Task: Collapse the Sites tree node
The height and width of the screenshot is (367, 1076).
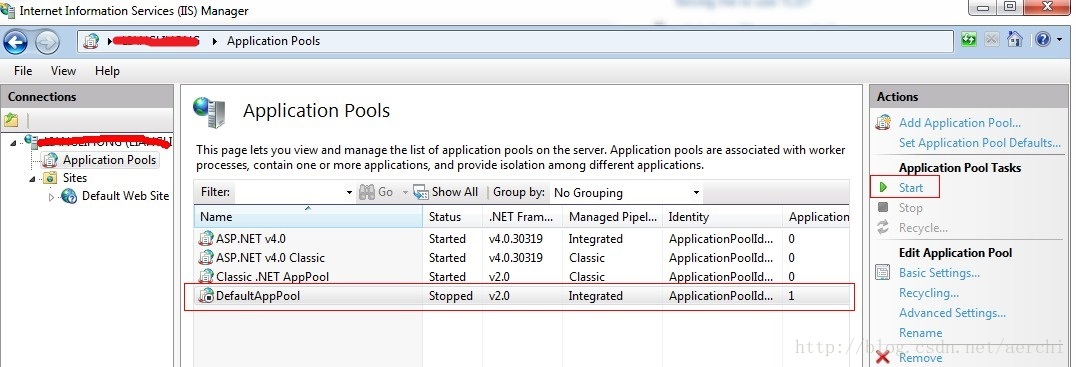Action: click(32, 179)
